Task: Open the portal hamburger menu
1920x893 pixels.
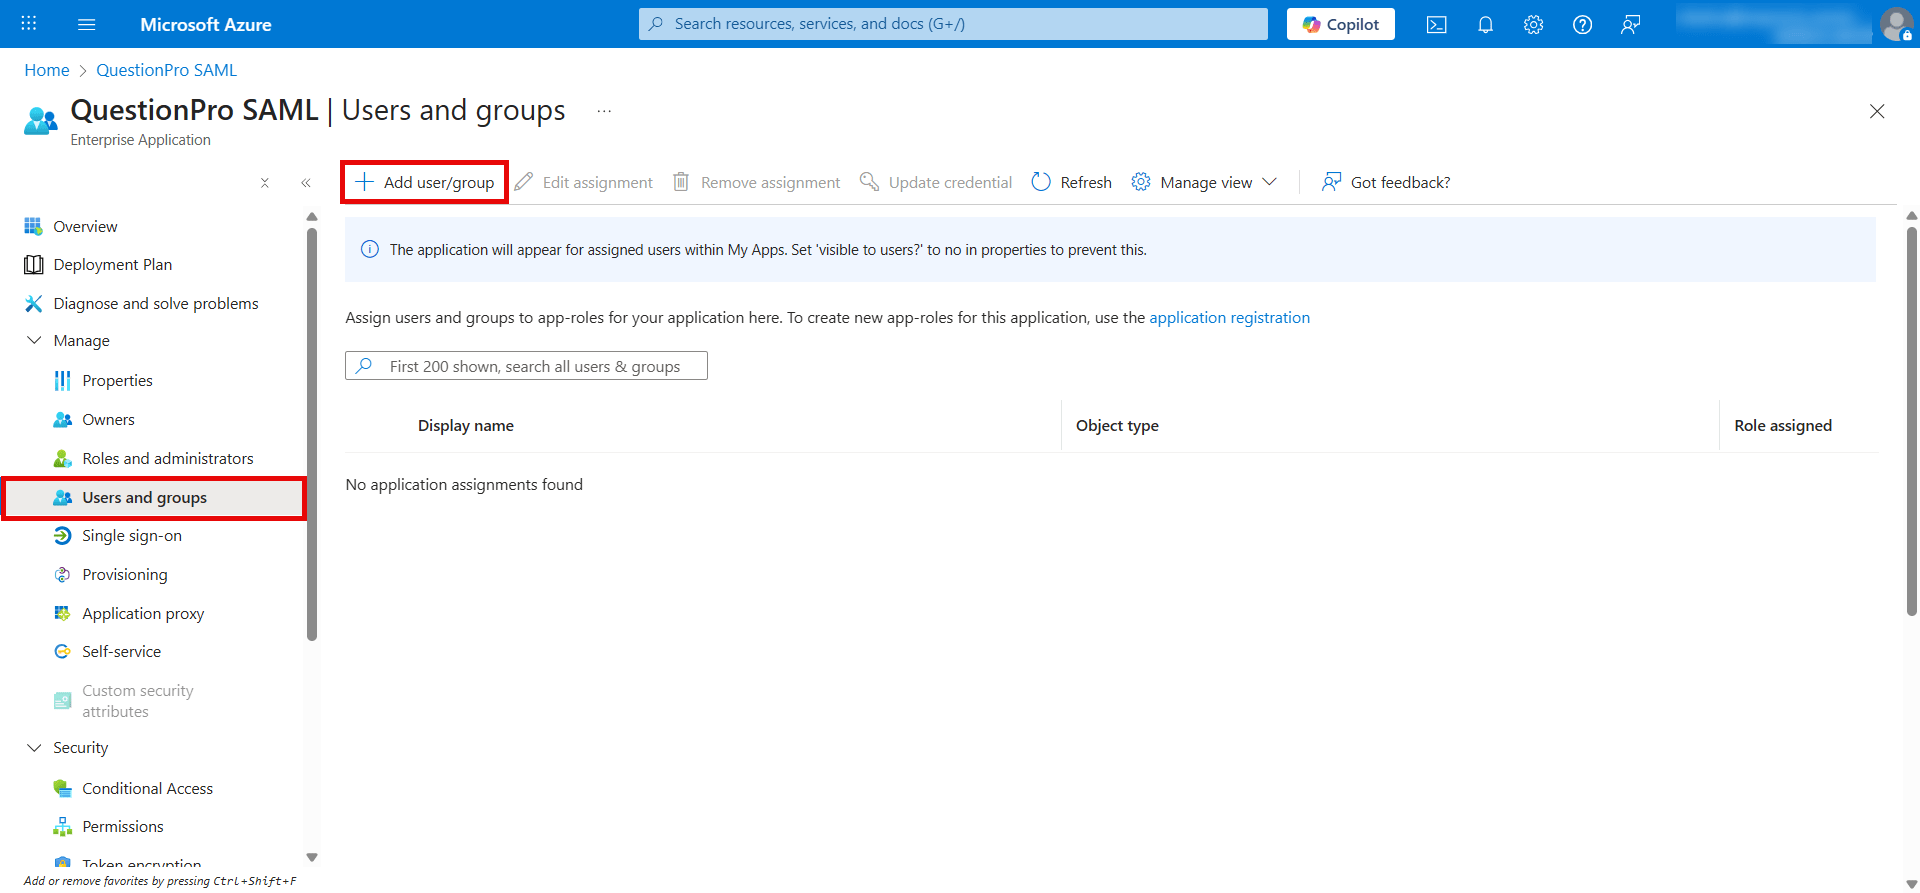Action: pyautogui.click(x=87, y=24)
